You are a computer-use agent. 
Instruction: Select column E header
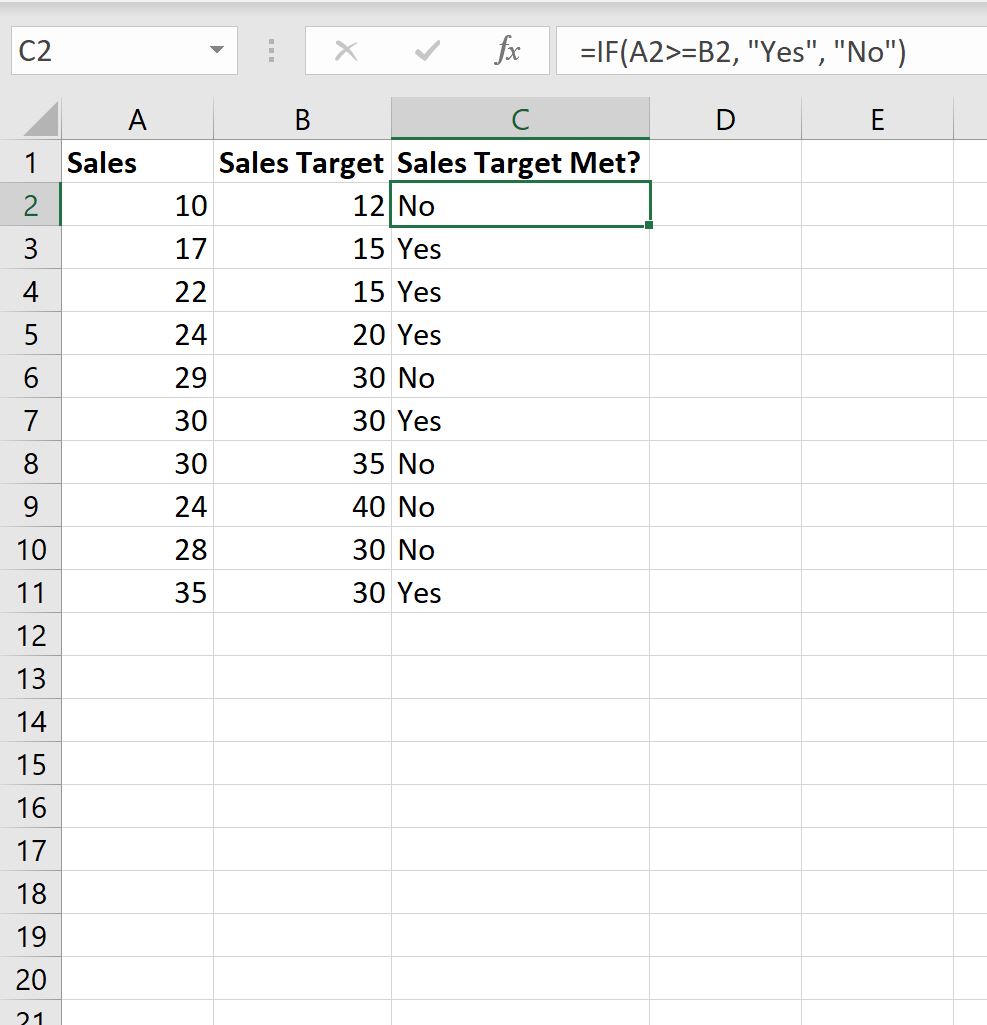coord(878,119)
